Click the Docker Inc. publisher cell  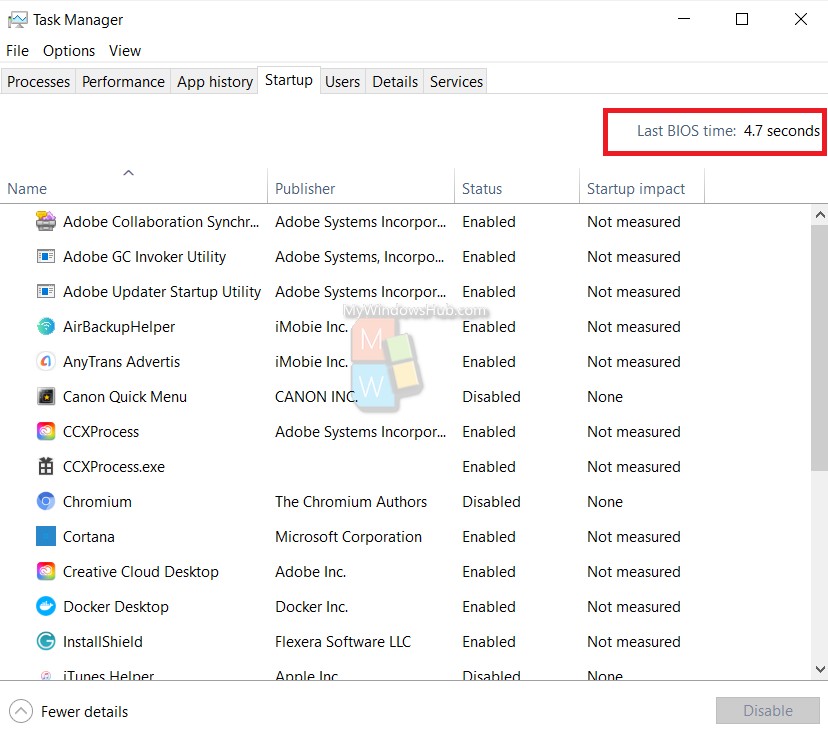tap(312, 607)
